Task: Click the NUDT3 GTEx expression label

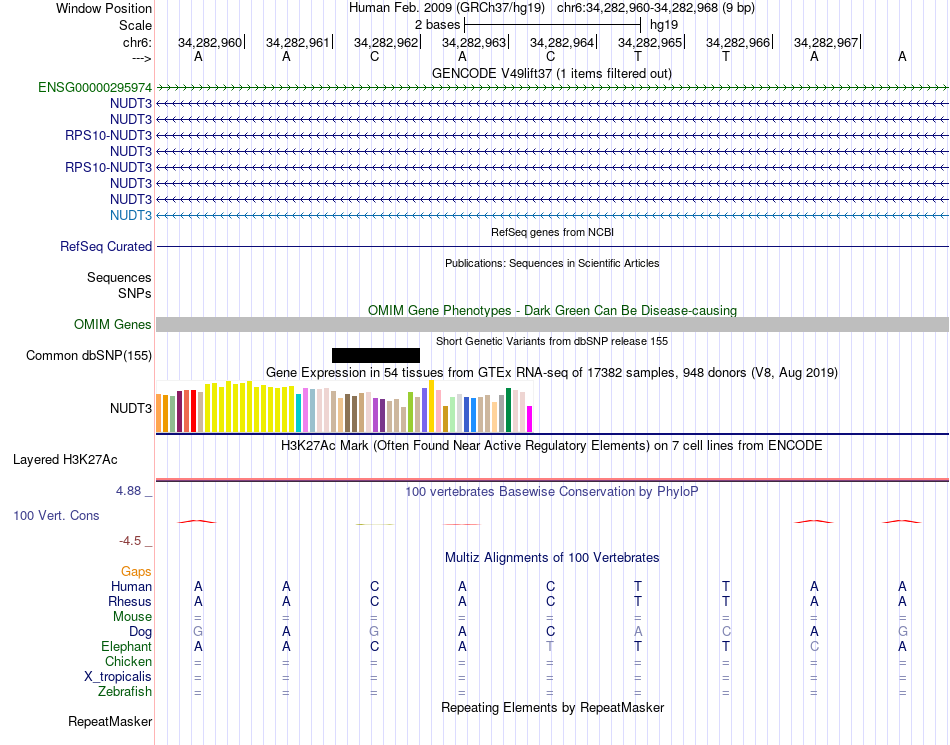Action: [131, 408]
